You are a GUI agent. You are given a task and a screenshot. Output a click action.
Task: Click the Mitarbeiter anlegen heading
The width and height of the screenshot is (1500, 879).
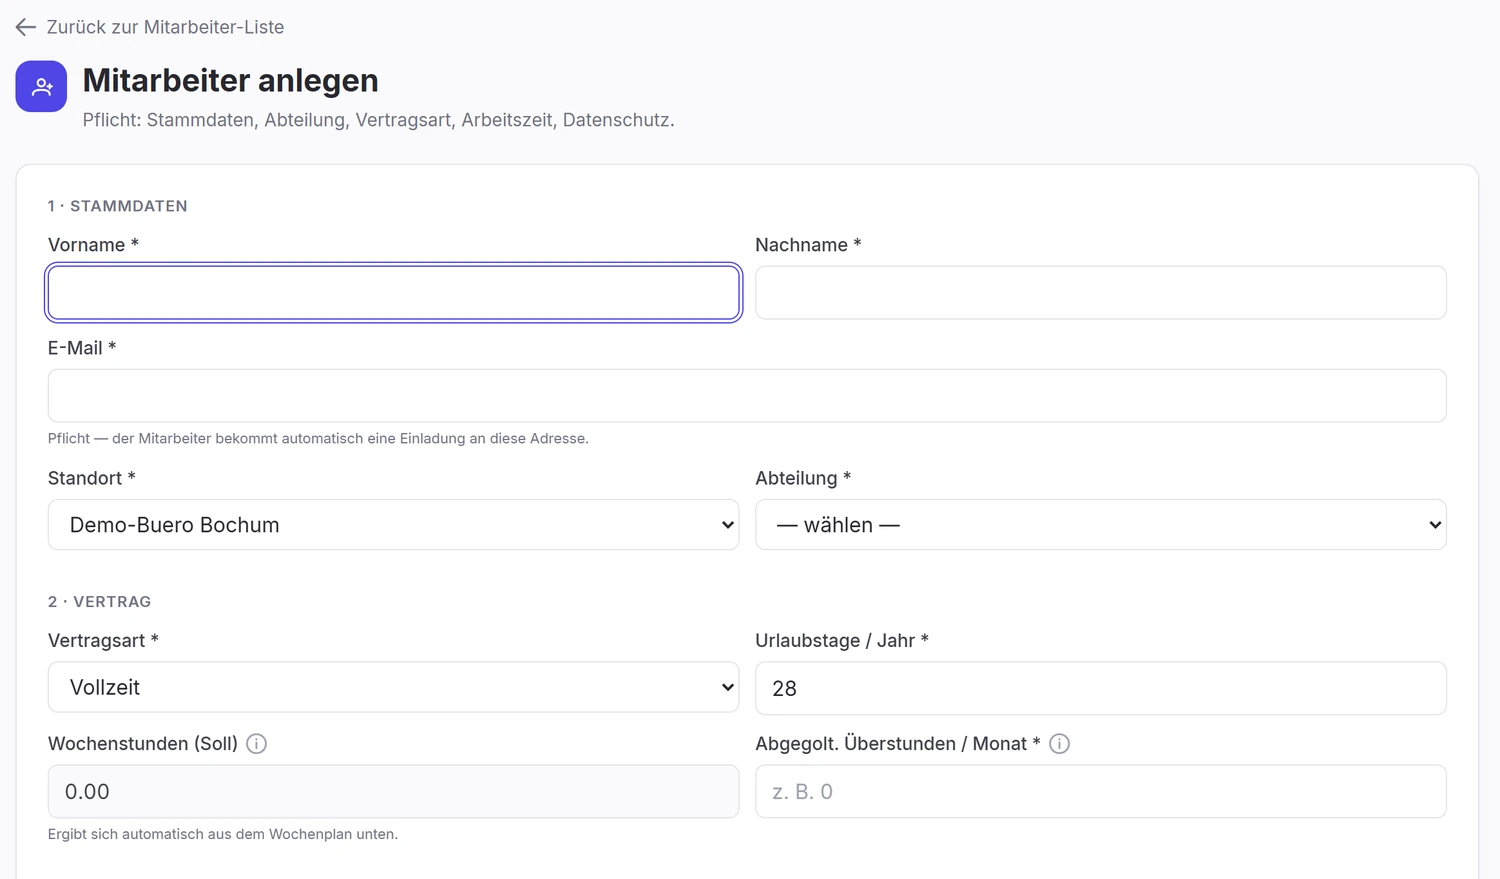pyautogui.click(x=231, y=80)
